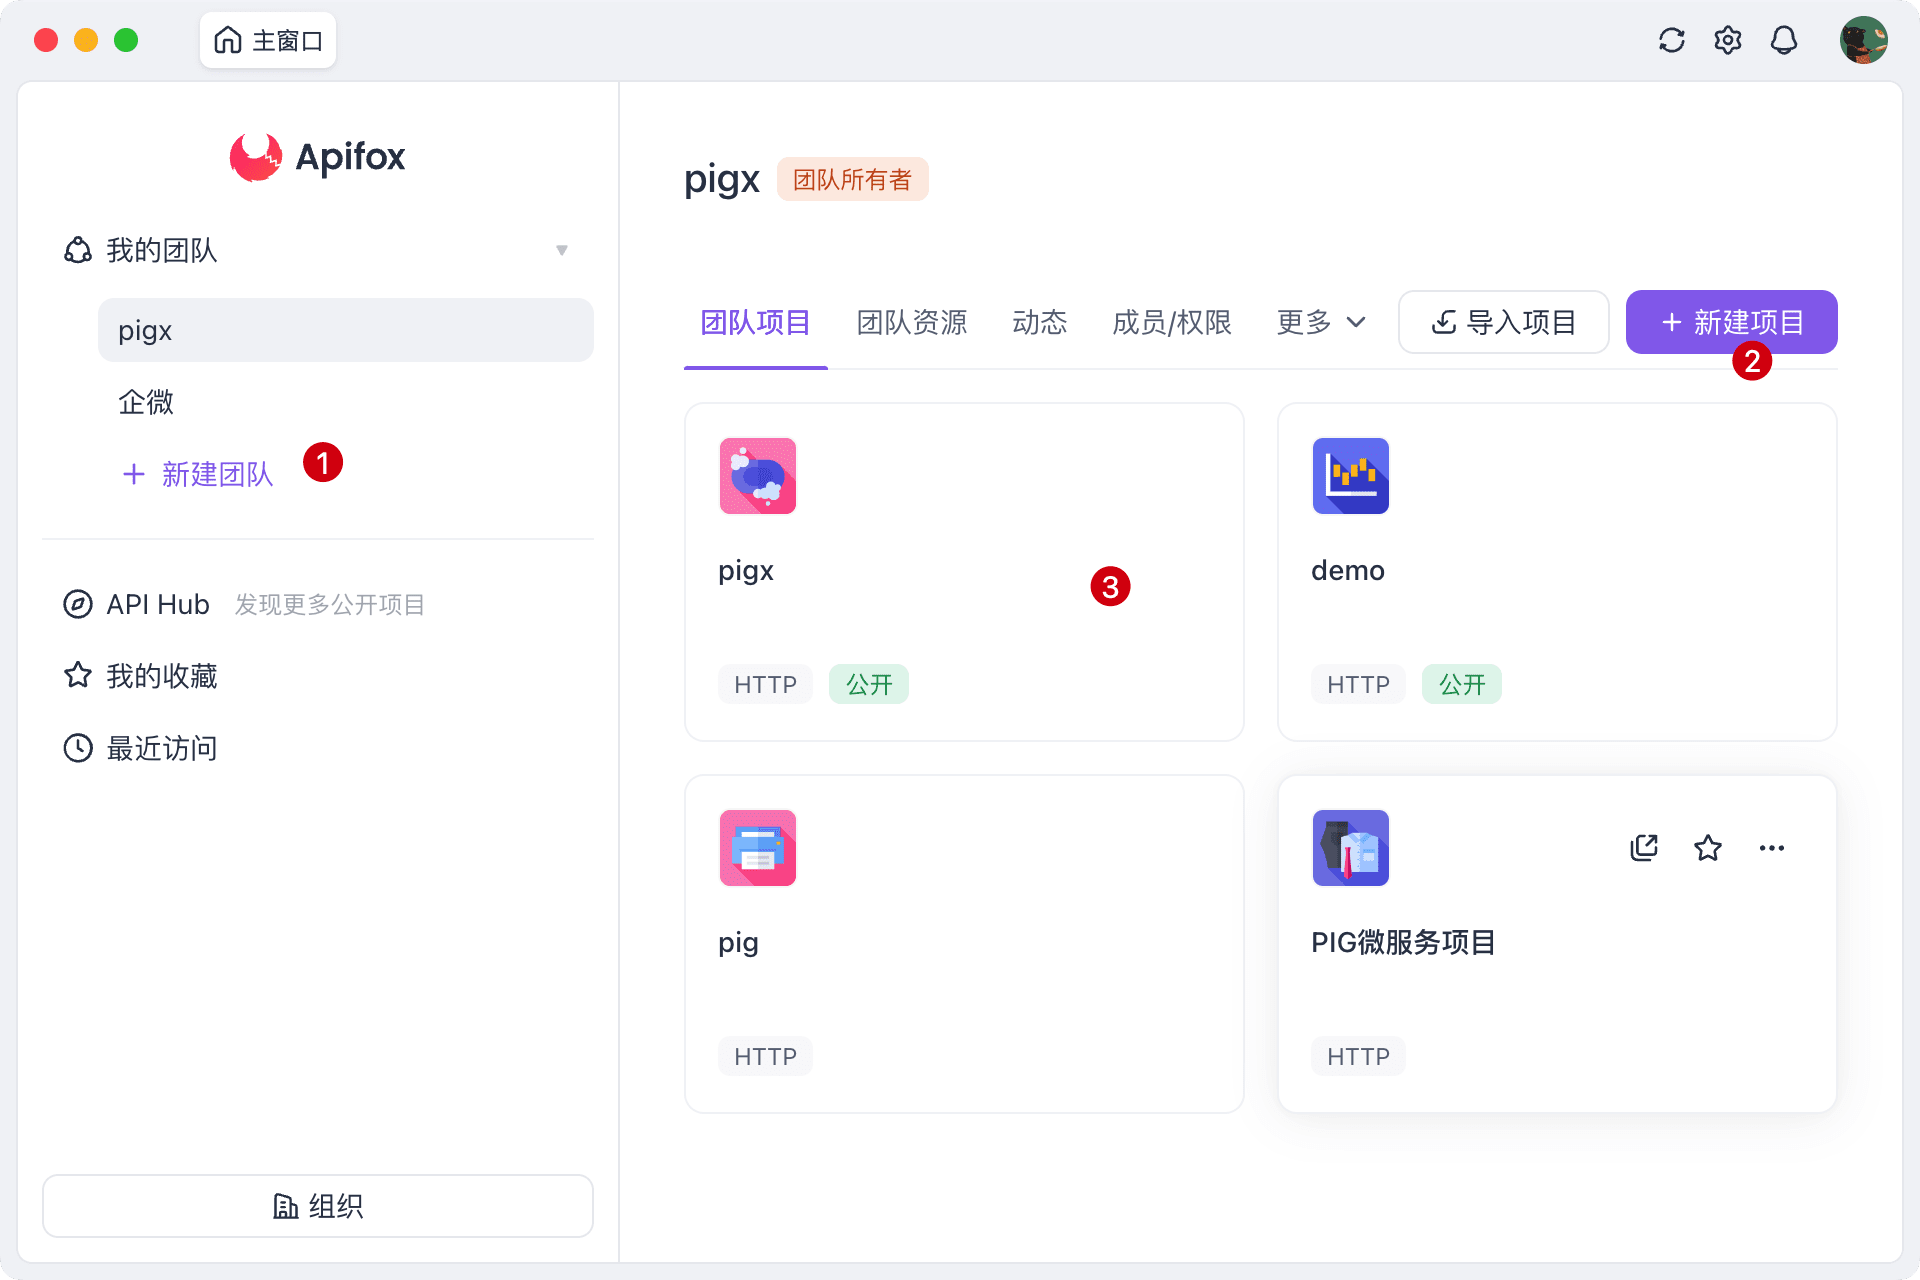
Task: Maximize window with green button
Action: click(126, 40)
